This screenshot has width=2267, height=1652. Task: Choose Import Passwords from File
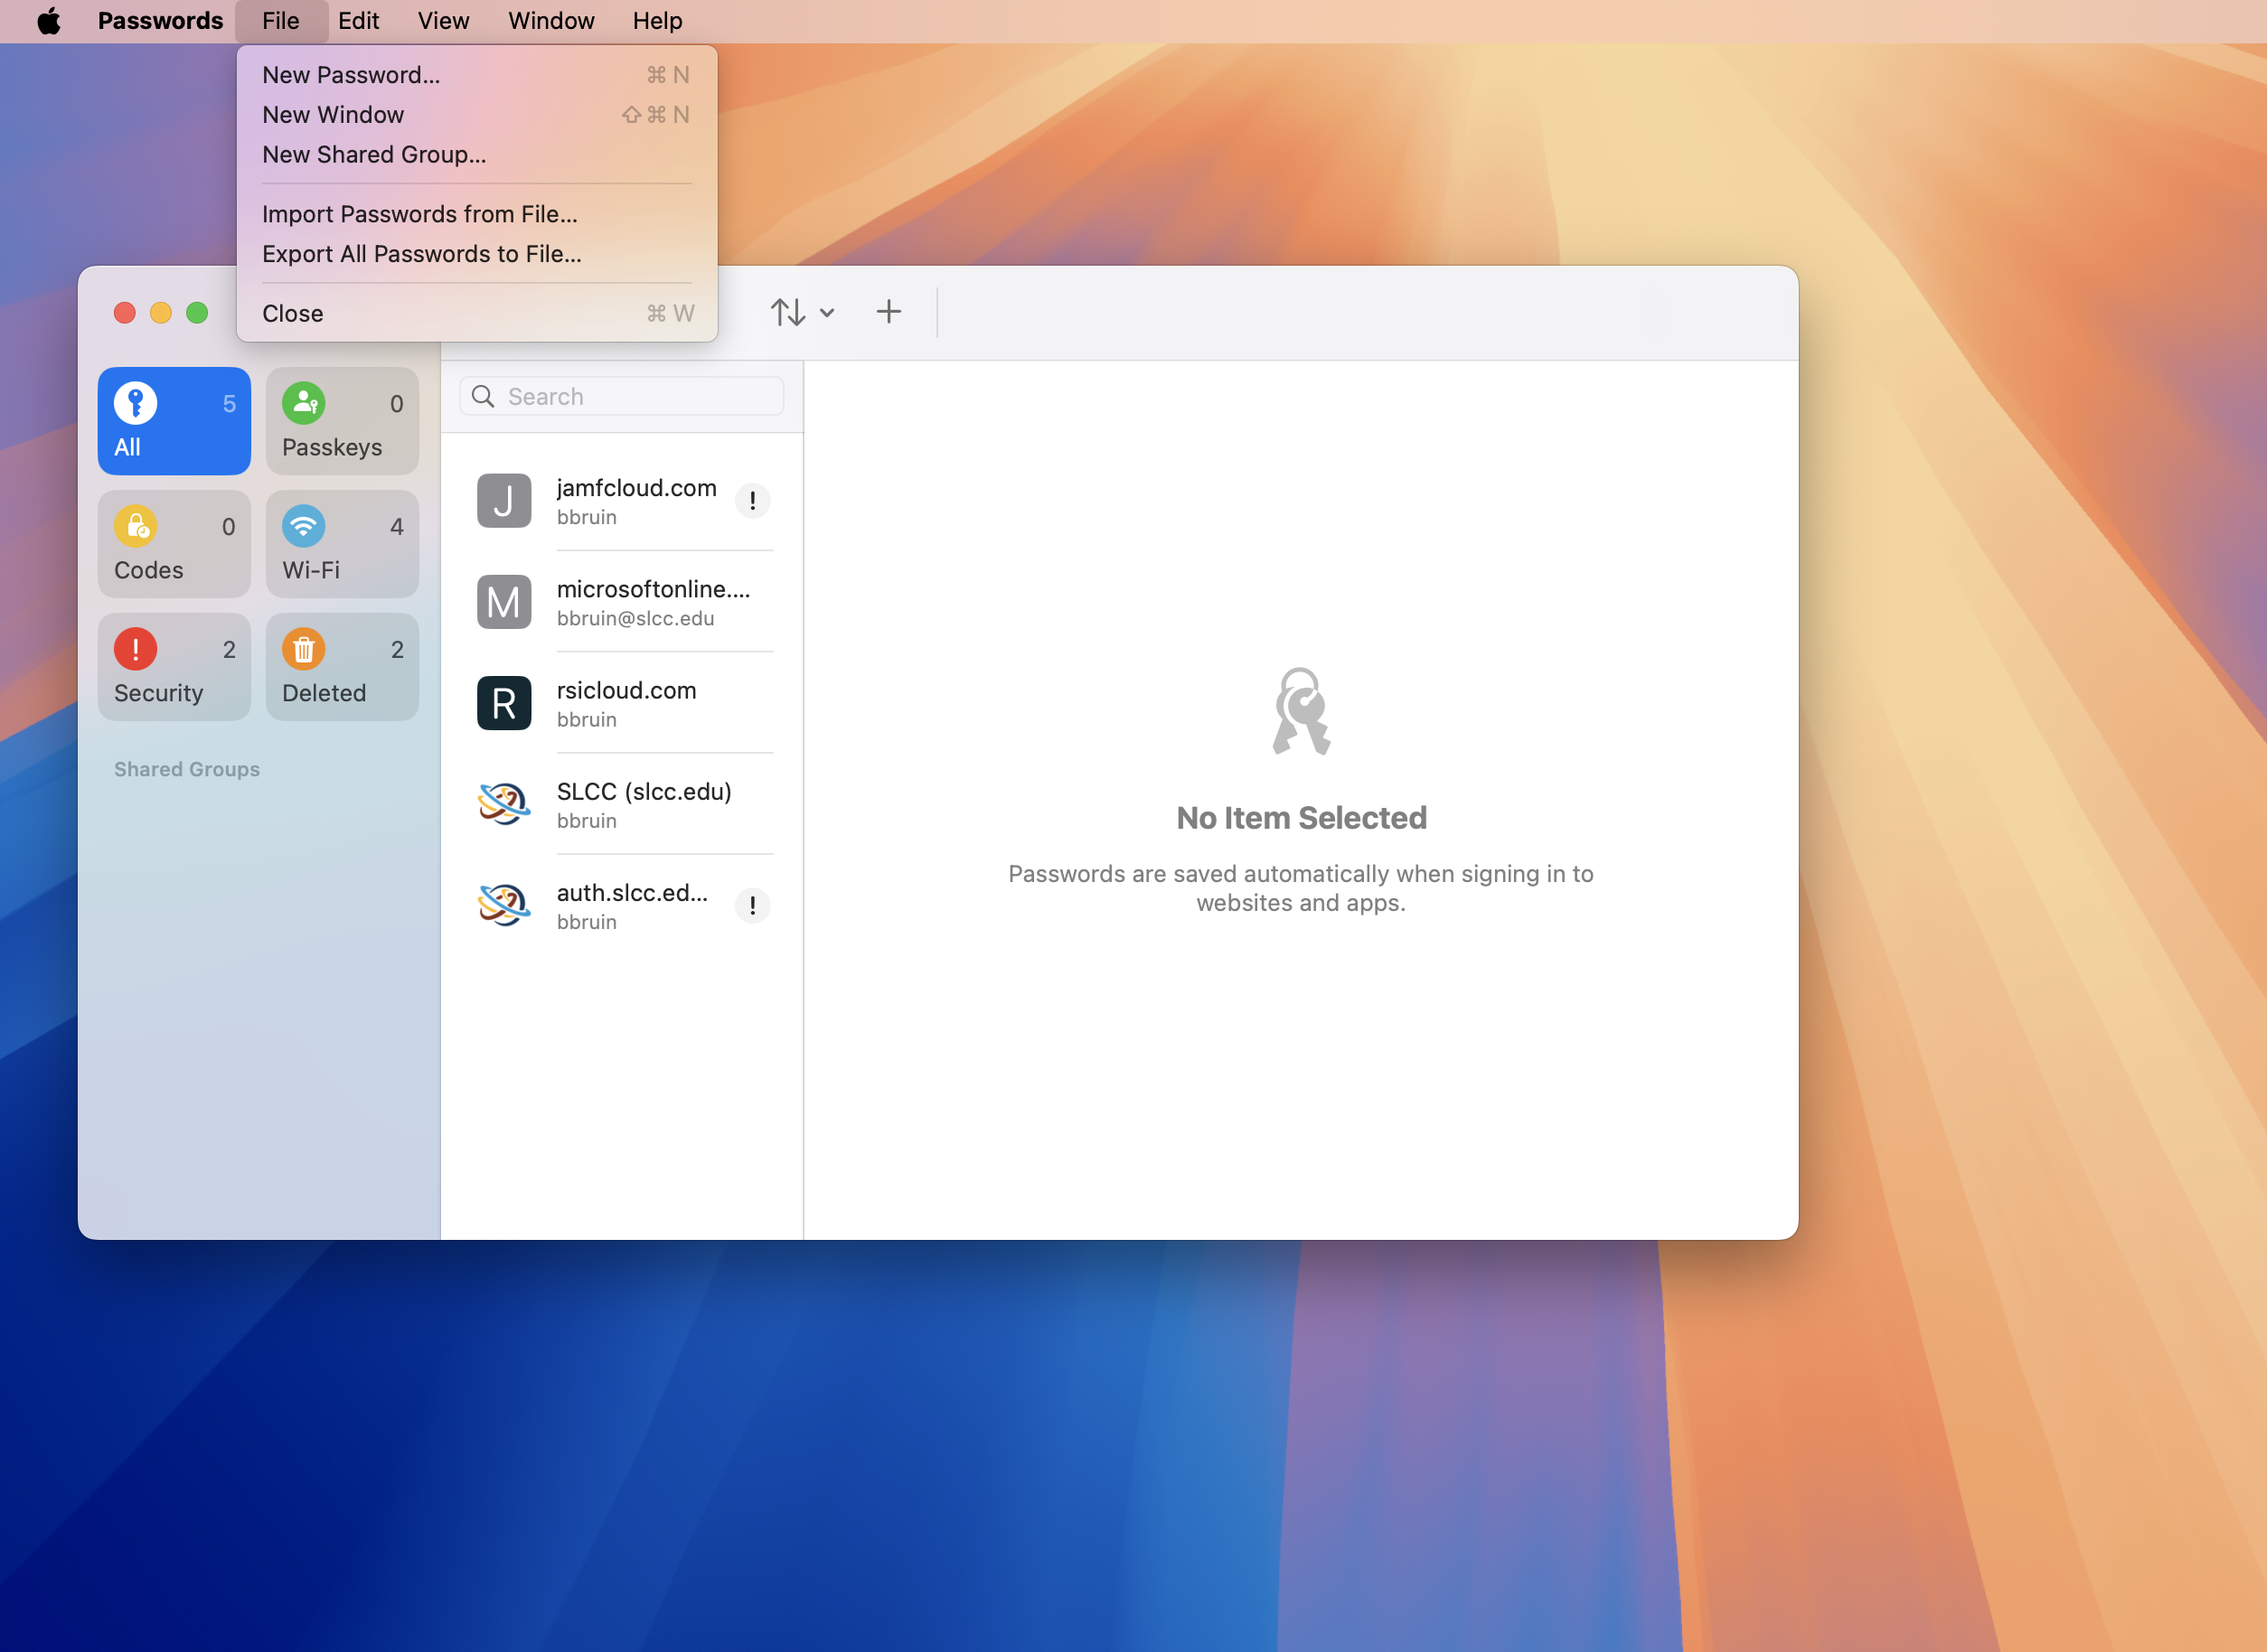point(419,214)
